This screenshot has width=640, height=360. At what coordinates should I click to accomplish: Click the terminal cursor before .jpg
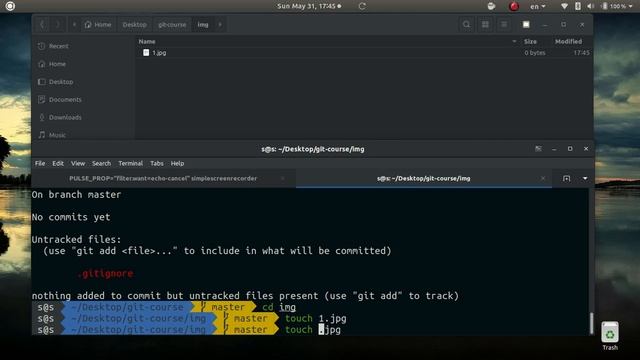coord(321,329)
